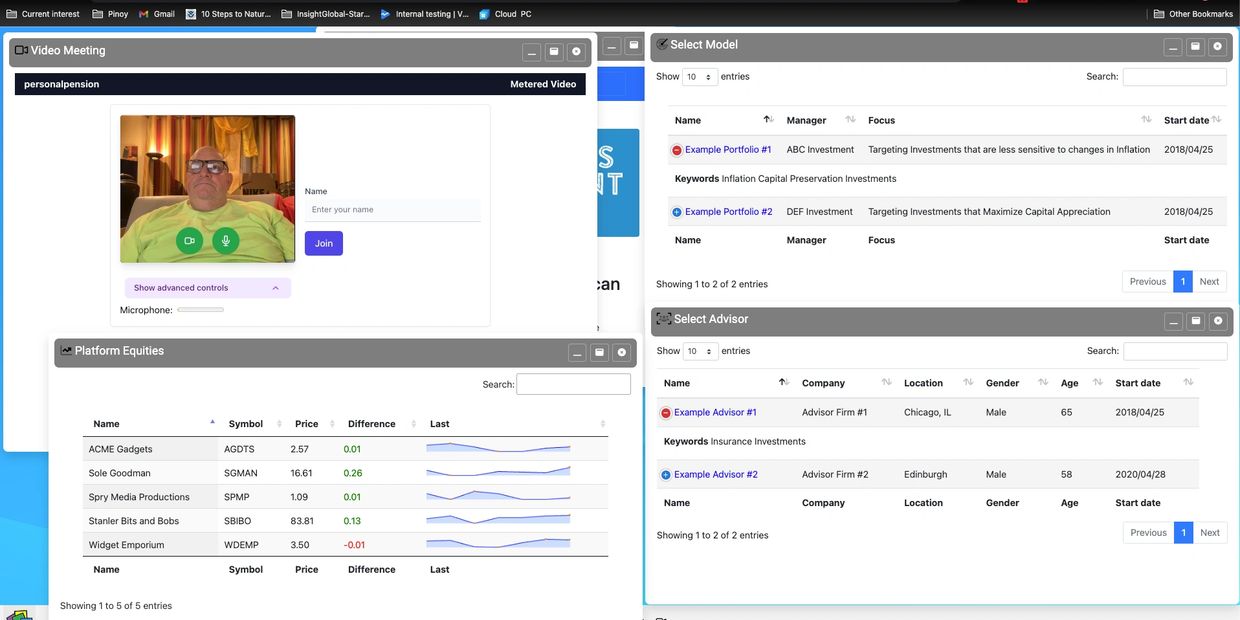Image resolution: width=1240 pixels, height=620 pixels.
Task: Sort Platform Equities by Price column
Action: 306,424
